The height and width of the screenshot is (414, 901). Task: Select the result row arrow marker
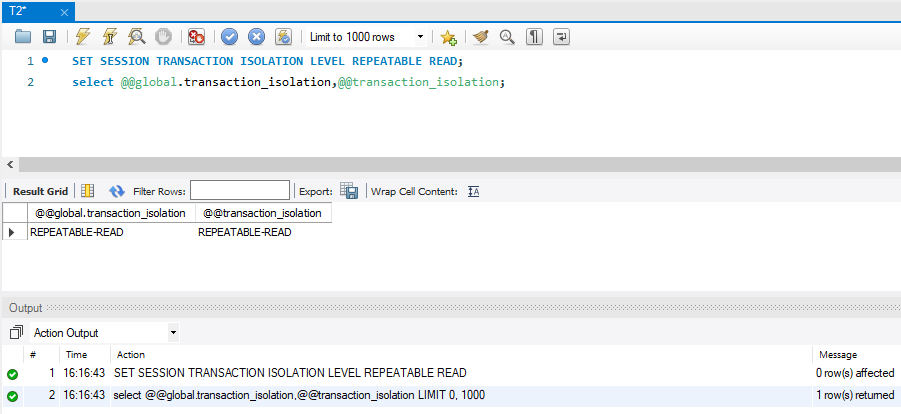(12, 232)
